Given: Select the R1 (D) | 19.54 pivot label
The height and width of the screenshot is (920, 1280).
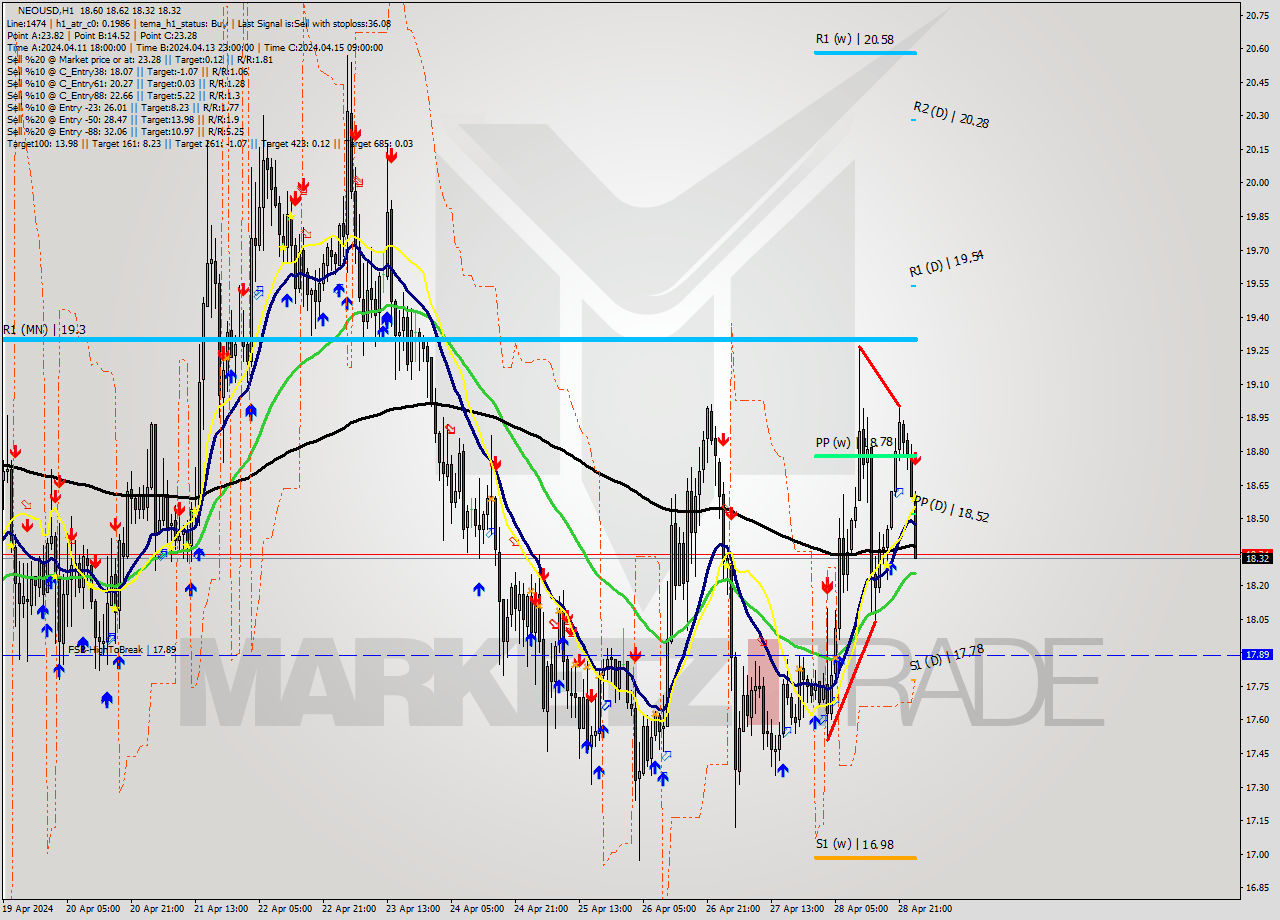Looking at the screenshot, I should point(946,264).
